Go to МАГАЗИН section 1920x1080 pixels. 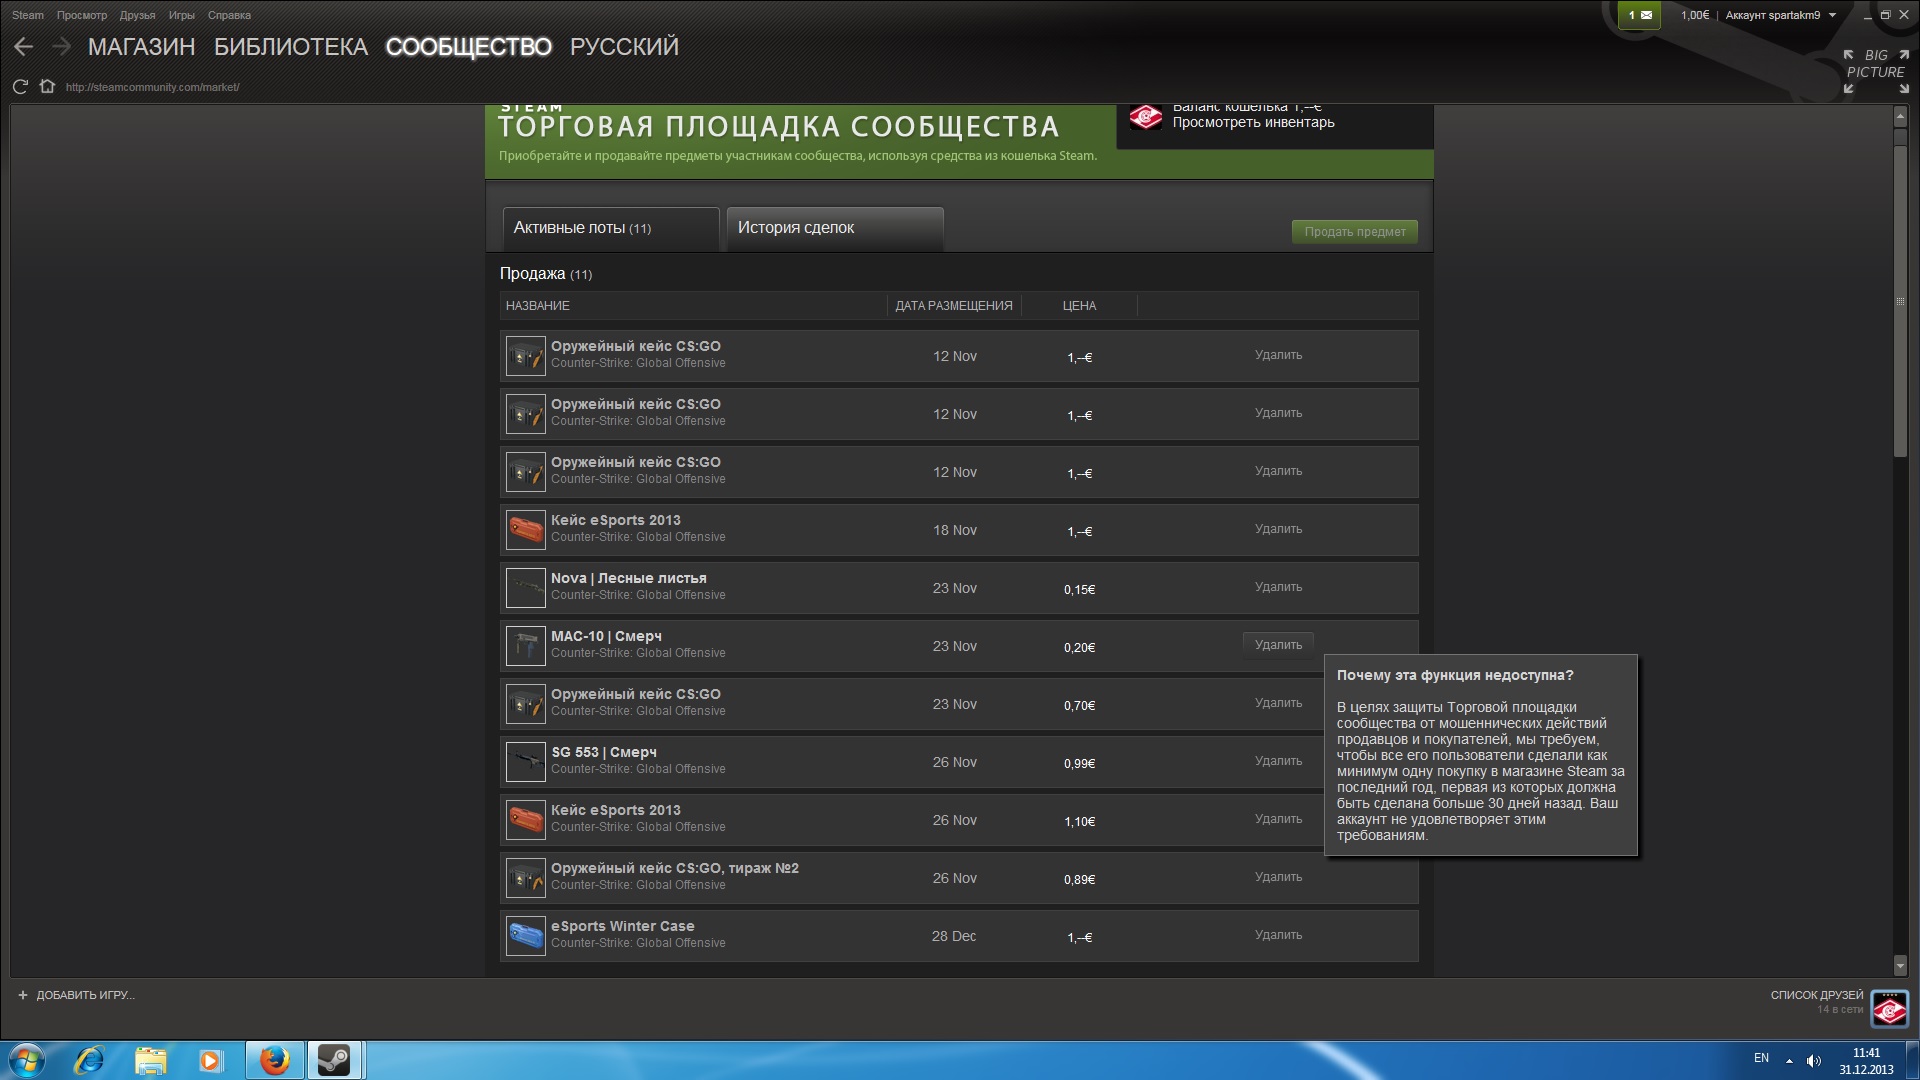pos(141,47)
